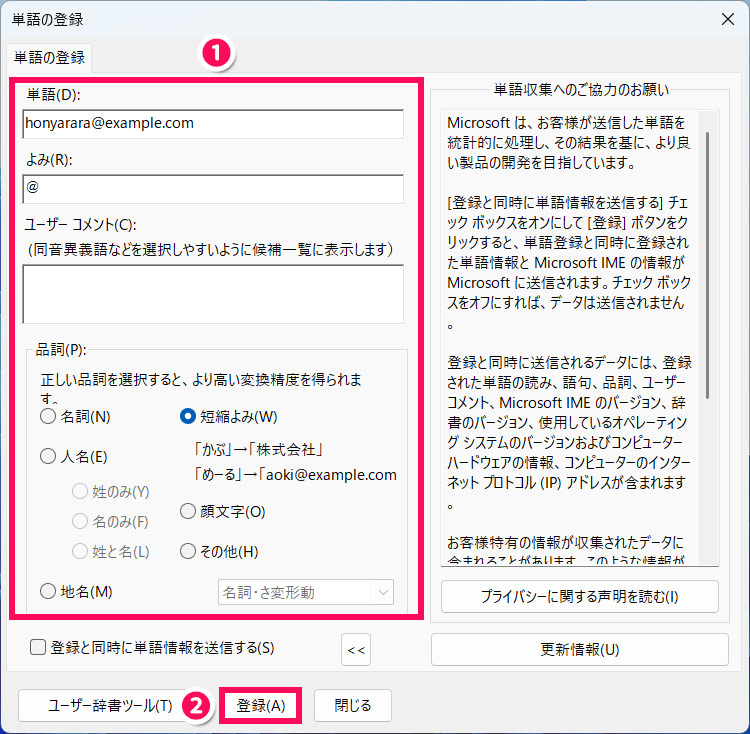Click the 登録(A) button

coord(261,705)
